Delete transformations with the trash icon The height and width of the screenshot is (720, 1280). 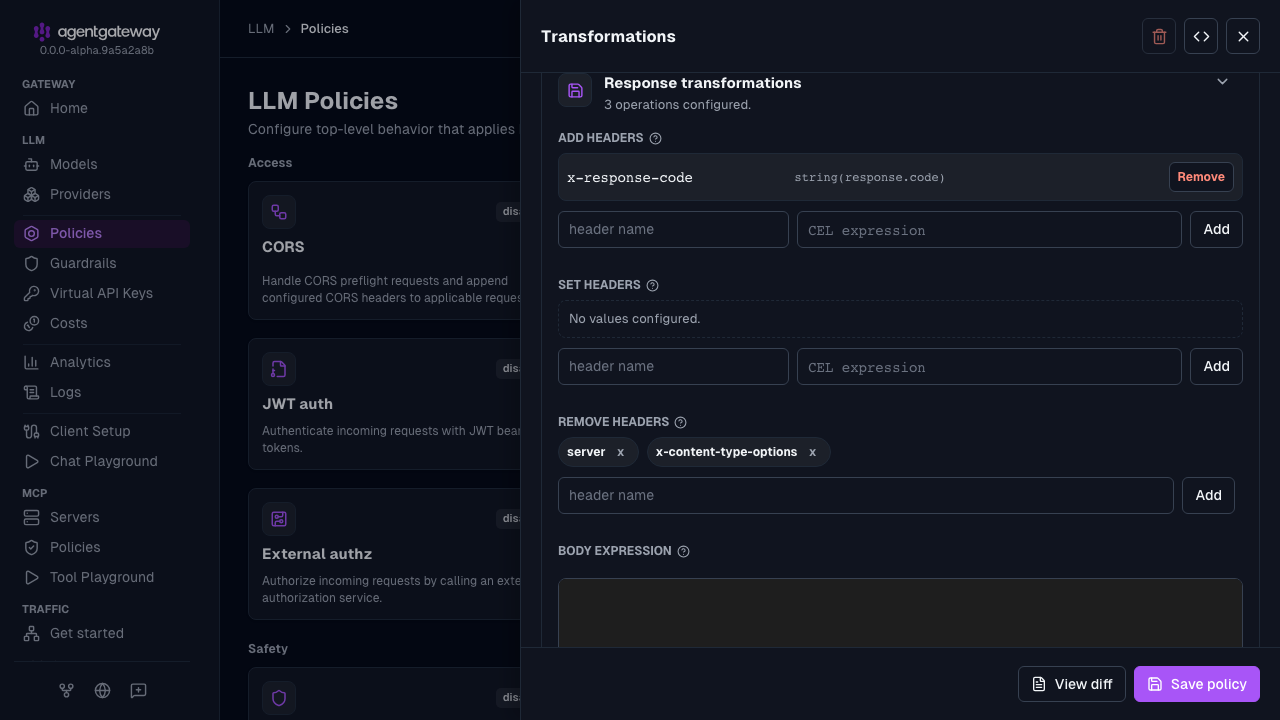(1159, 36)
